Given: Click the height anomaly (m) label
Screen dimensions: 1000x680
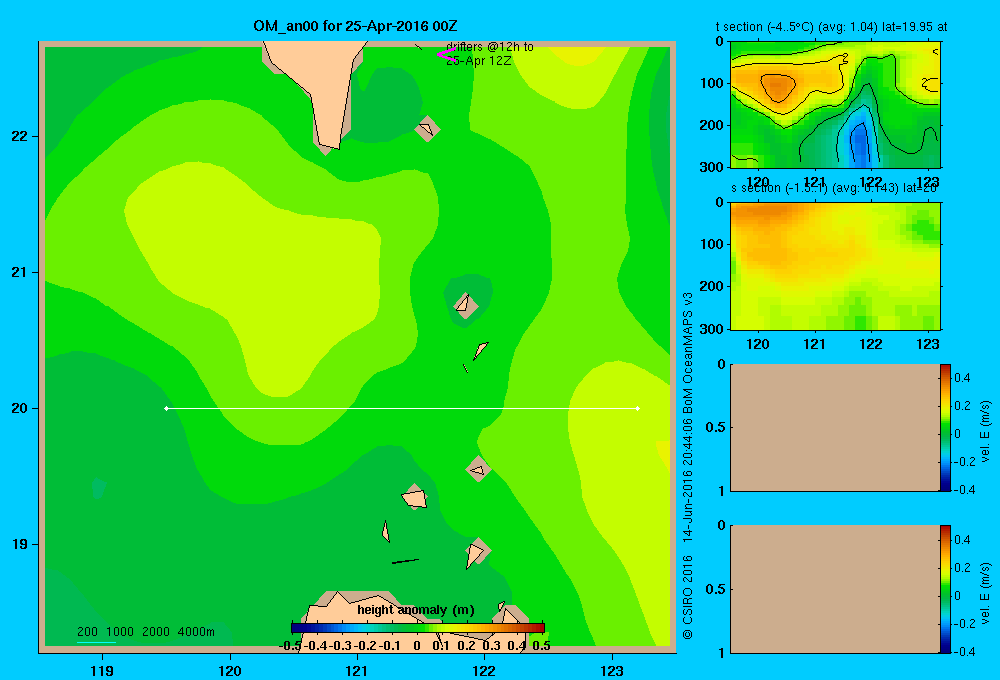Looking at the screenshot, I should tap(416, 610).
